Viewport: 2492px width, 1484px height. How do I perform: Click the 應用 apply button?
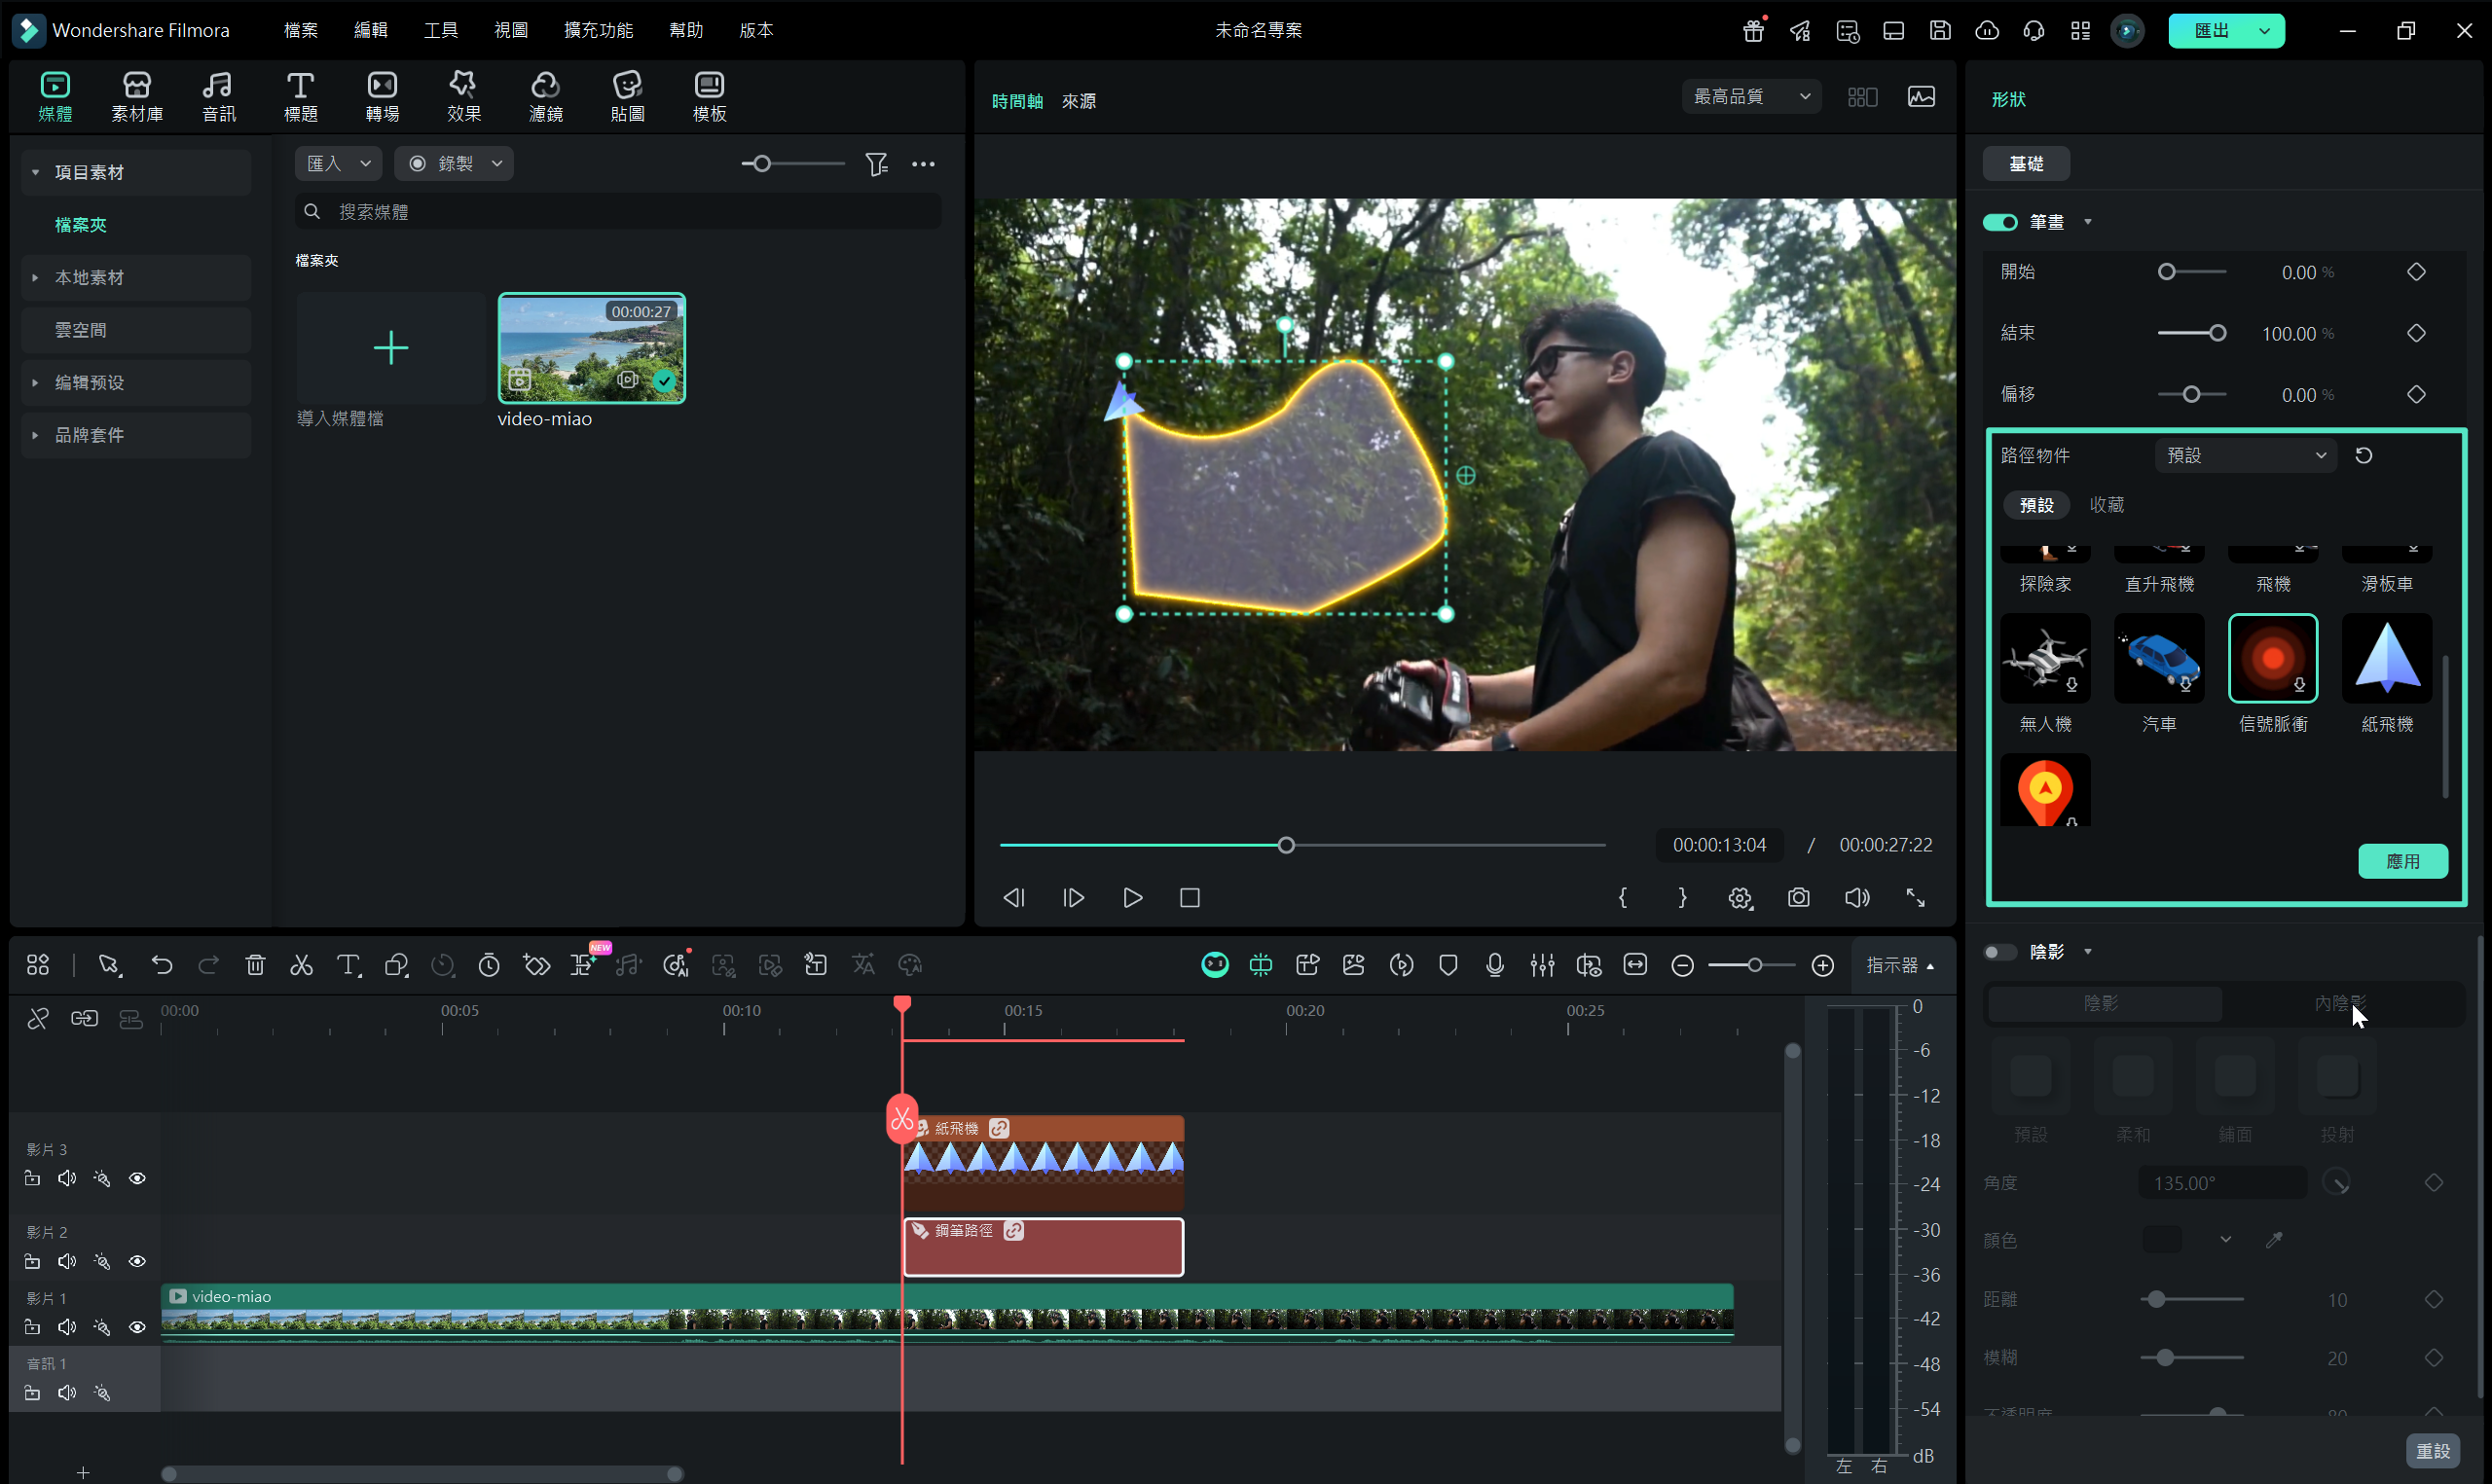(2402, 861)
